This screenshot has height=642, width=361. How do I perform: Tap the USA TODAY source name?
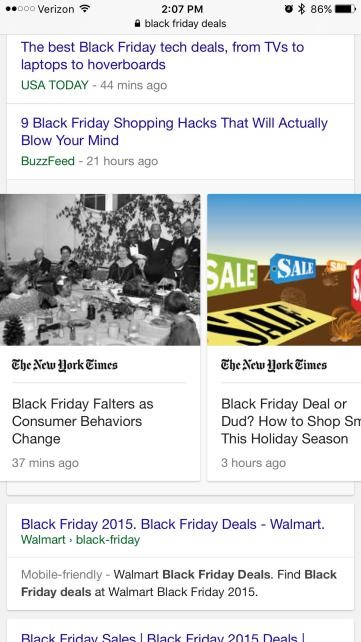tap(54, 85)
